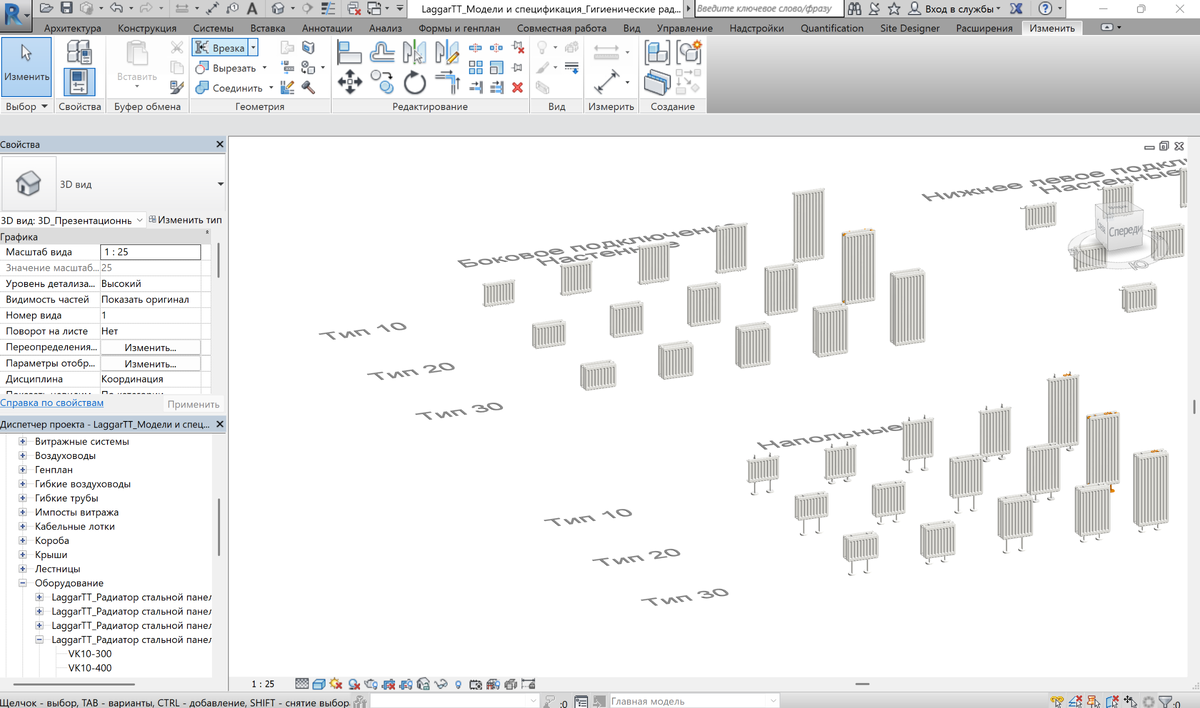Toggle the Unlocked 3D View house icon
The height and width of the screenshot is (708, 1200).
coord(423,684)
